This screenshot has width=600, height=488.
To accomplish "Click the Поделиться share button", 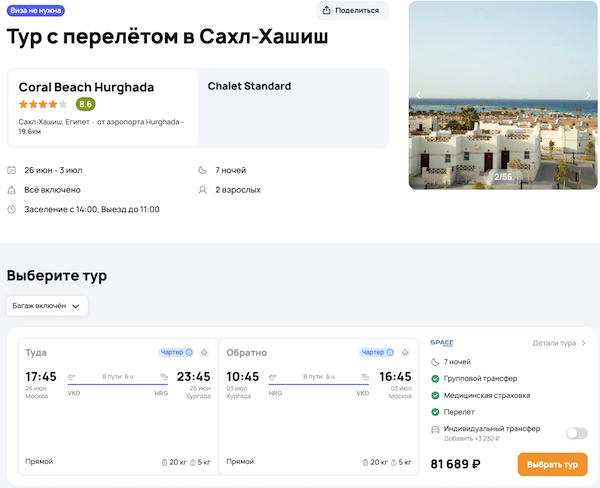I will pyautogui.click(x=352, y=11).
